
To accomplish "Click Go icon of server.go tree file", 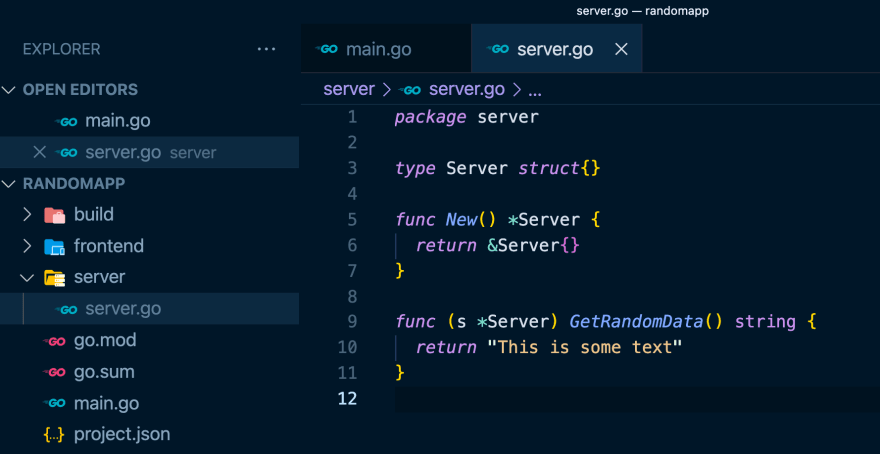I will click(66, 310).
